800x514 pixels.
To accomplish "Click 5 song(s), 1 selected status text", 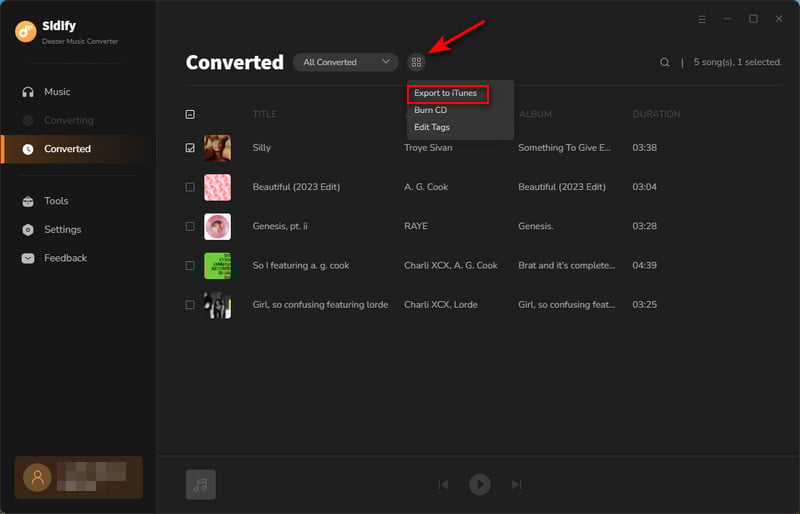I will 737,62.
